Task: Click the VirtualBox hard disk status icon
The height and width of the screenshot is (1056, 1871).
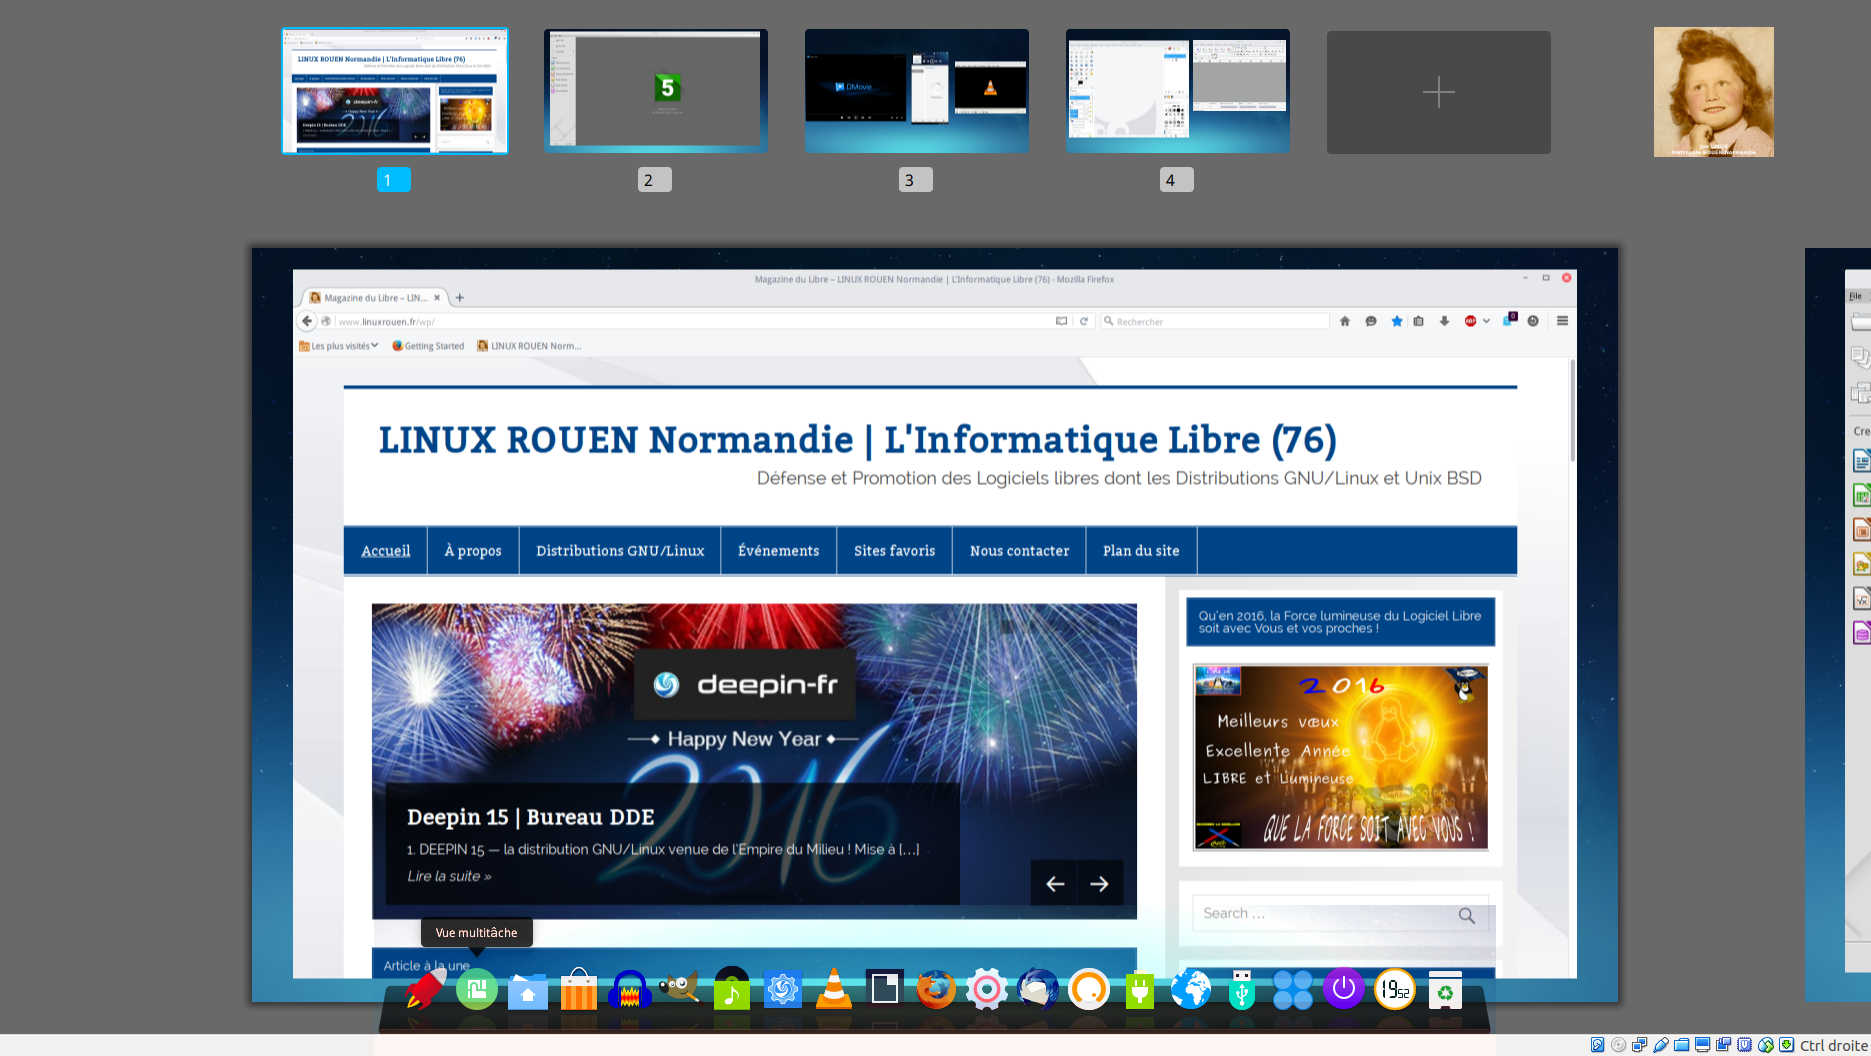Action: pos(1598,1045)
